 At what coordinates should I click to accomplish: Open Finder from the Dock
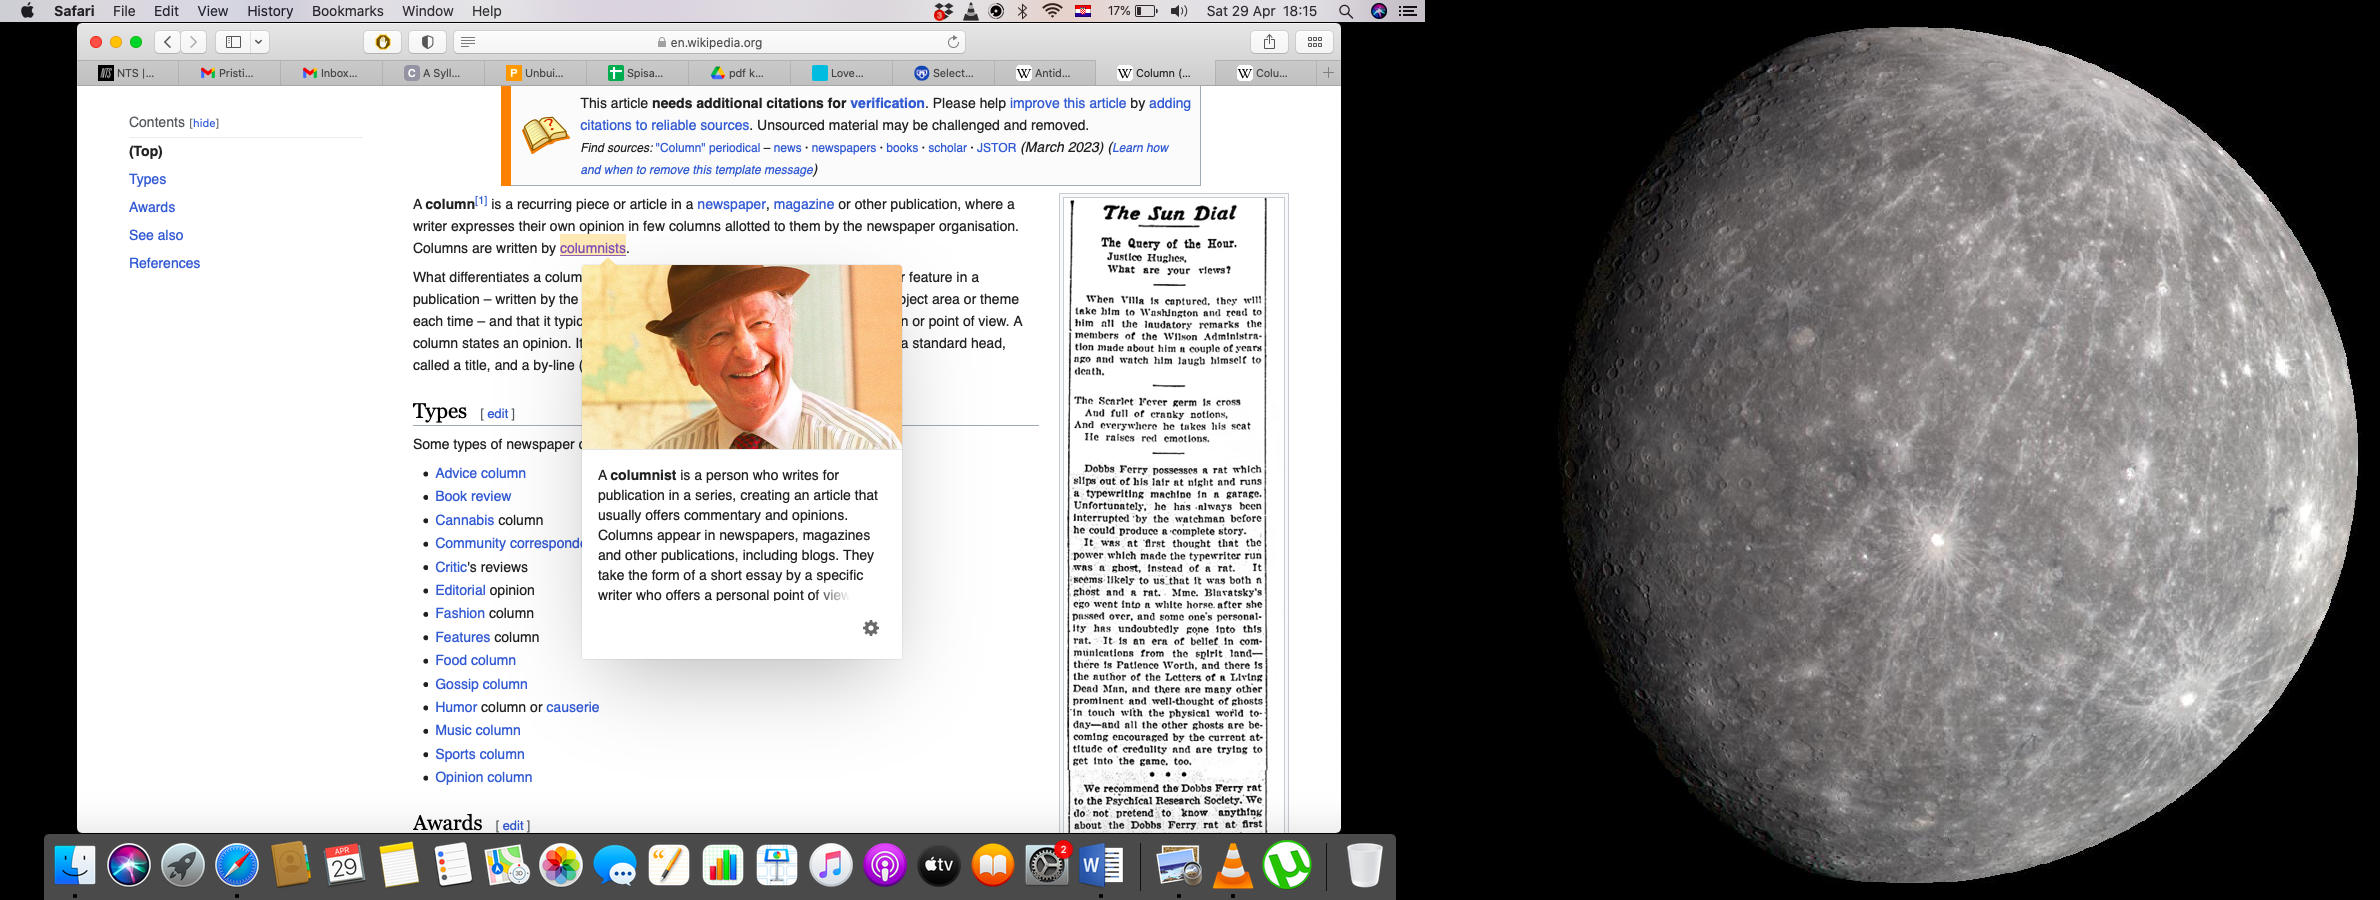click(75, 865)
